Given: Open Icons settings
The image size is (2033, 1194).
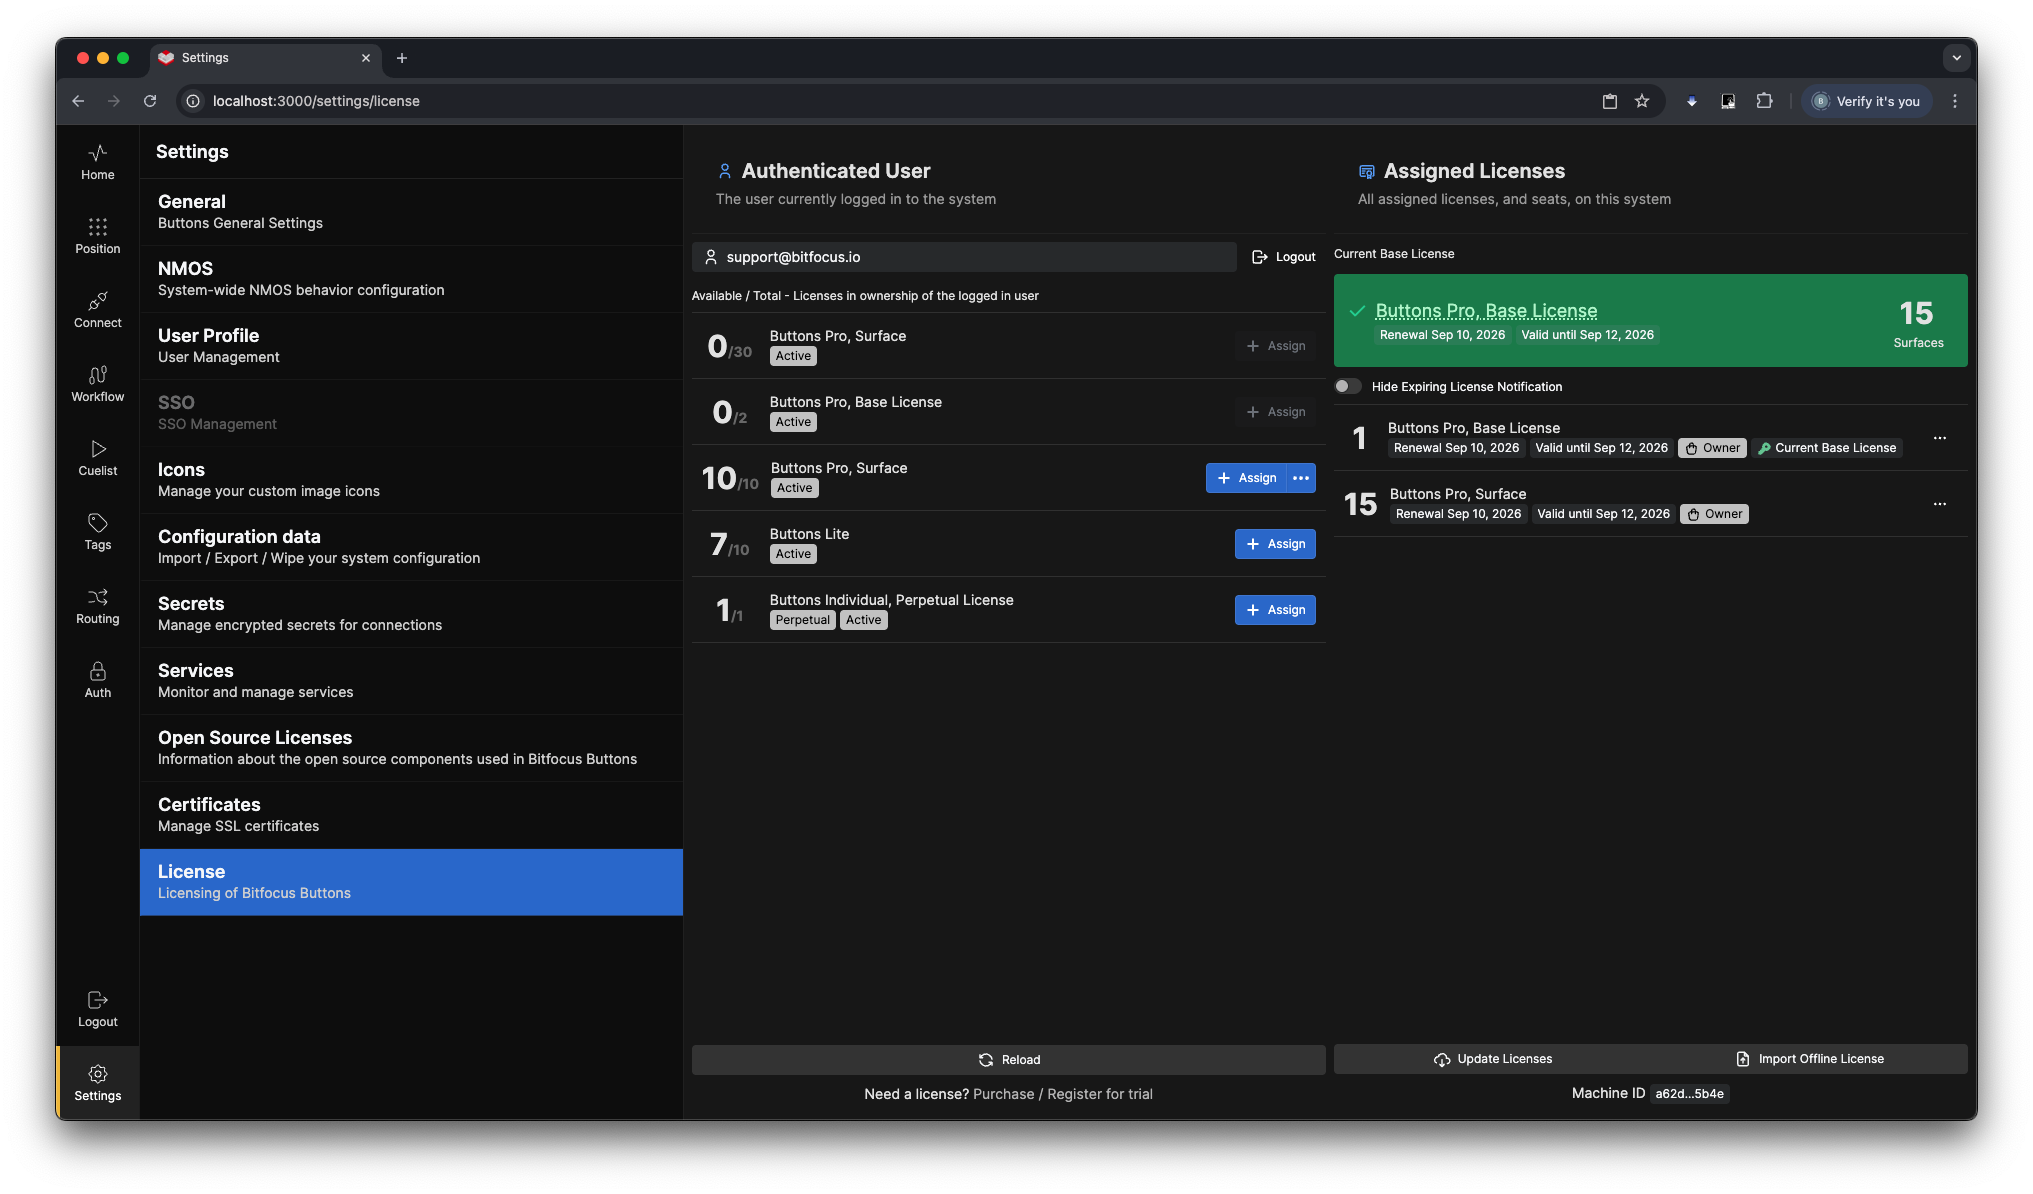Looking at the screenshot, I should pyautogui.click(x=411, y=480).
